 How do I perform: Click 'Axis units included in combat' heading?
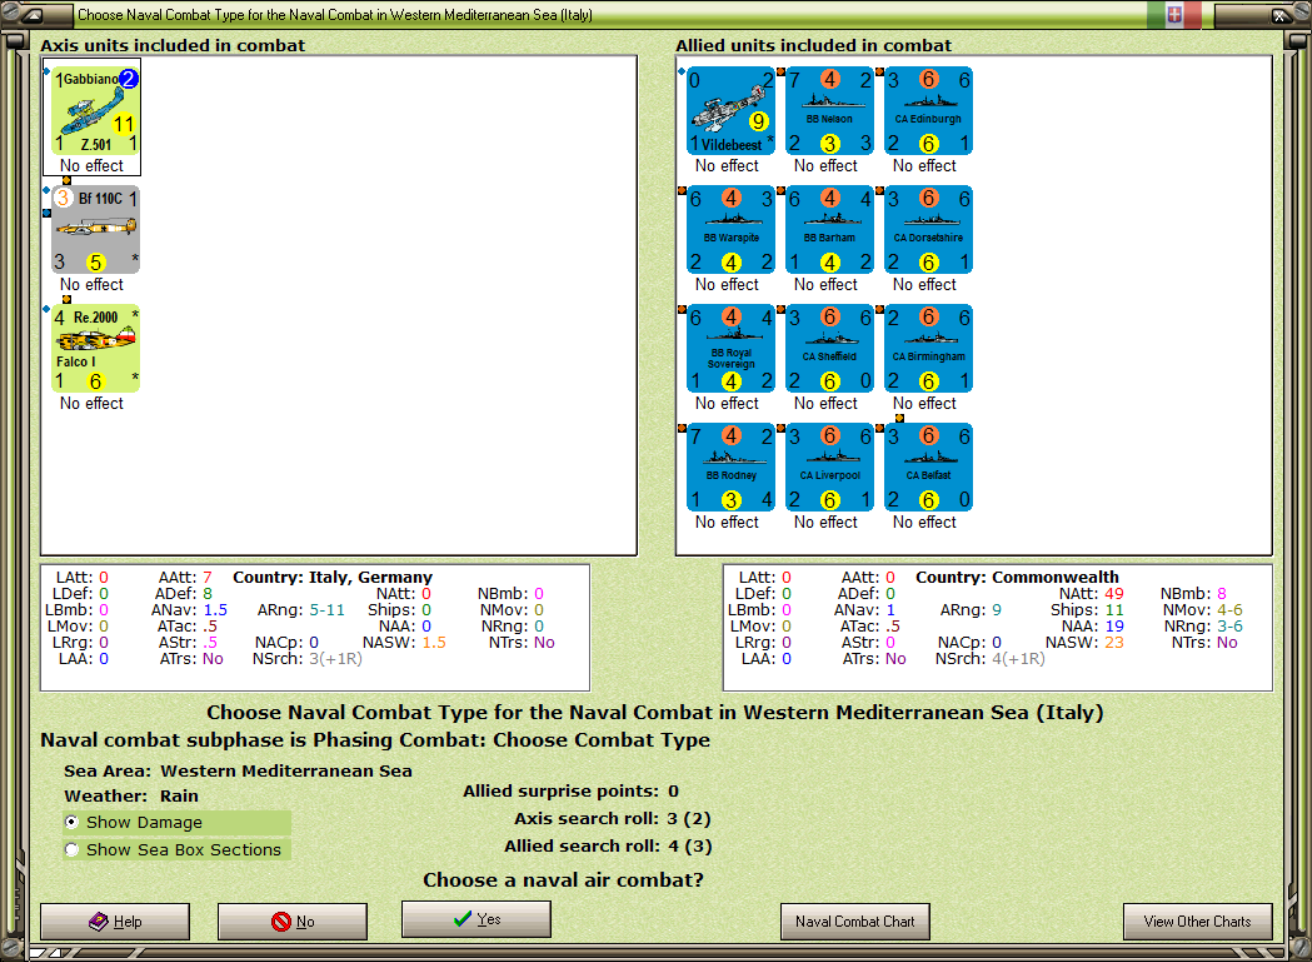[x=173, y=45]
